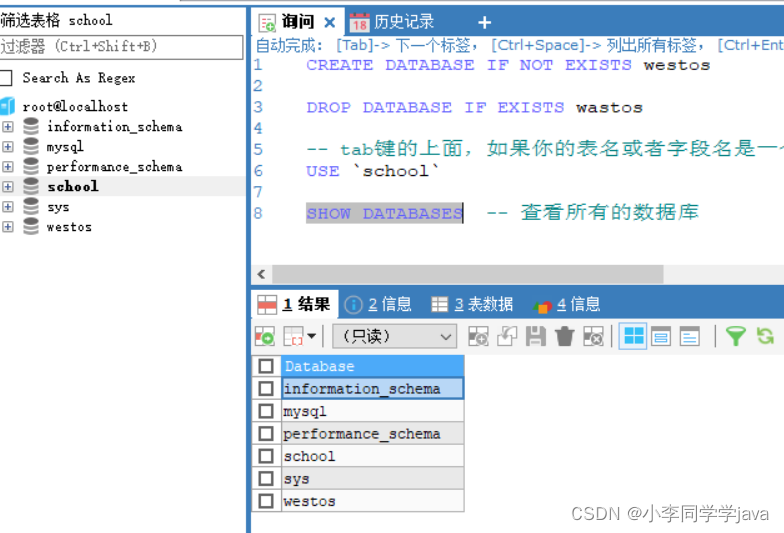This screenshot has height=533, width=784.
Task: Open the 4 信息 tab
Action: pyautogui.click(x=566, y=304)
